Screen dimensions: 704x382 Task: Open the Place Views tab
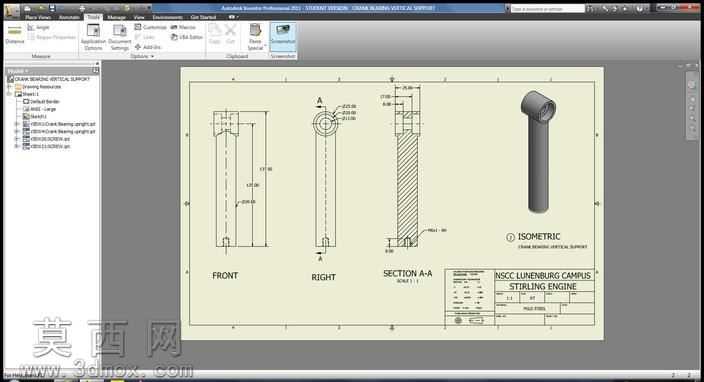pyautogui.click(x=38, y=17)
